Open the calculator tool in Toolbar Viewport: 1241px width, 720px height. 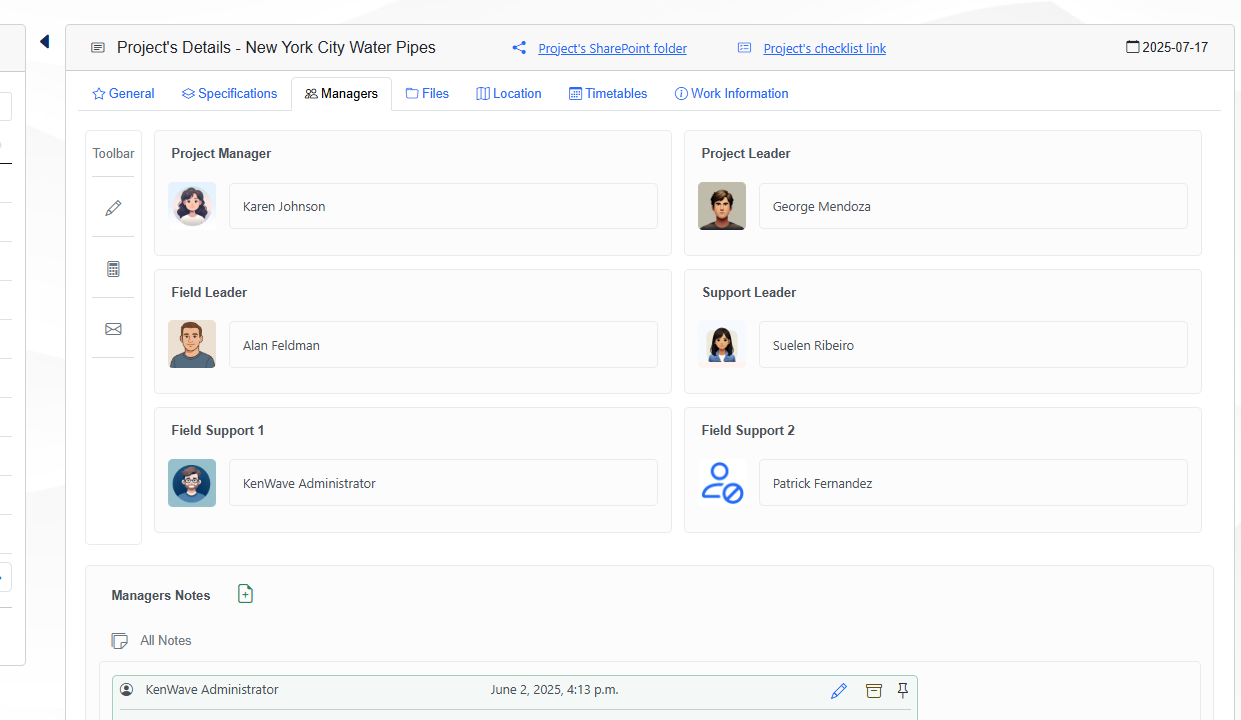[113, 269]
